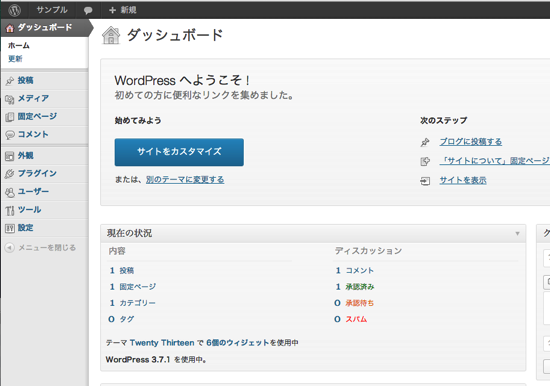The width and height of the screenshot is (550, 386).
Task: Click the media icon next to メディア
Action: point(10,99)
